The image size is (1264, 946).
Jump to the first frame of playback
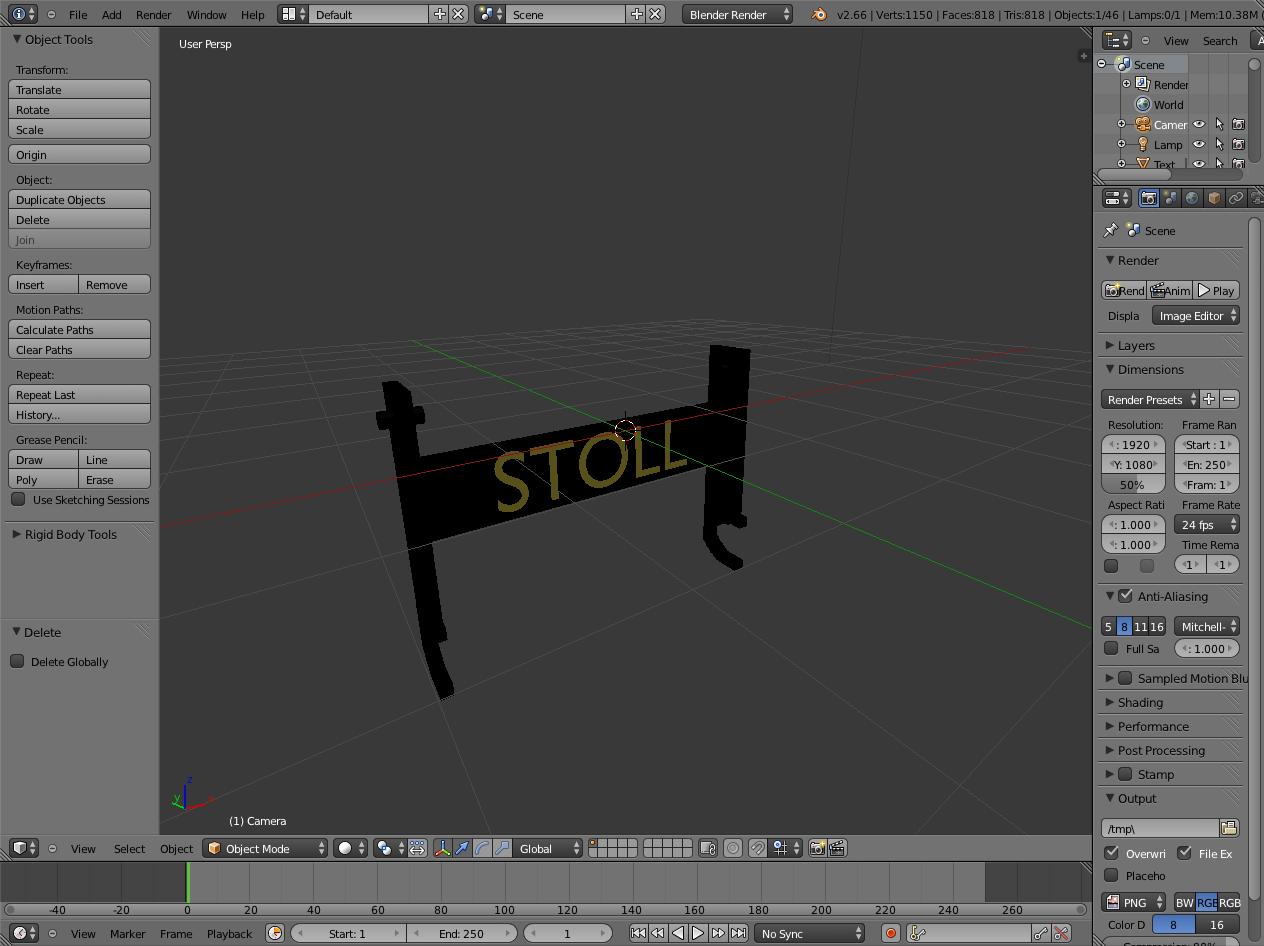638,933
